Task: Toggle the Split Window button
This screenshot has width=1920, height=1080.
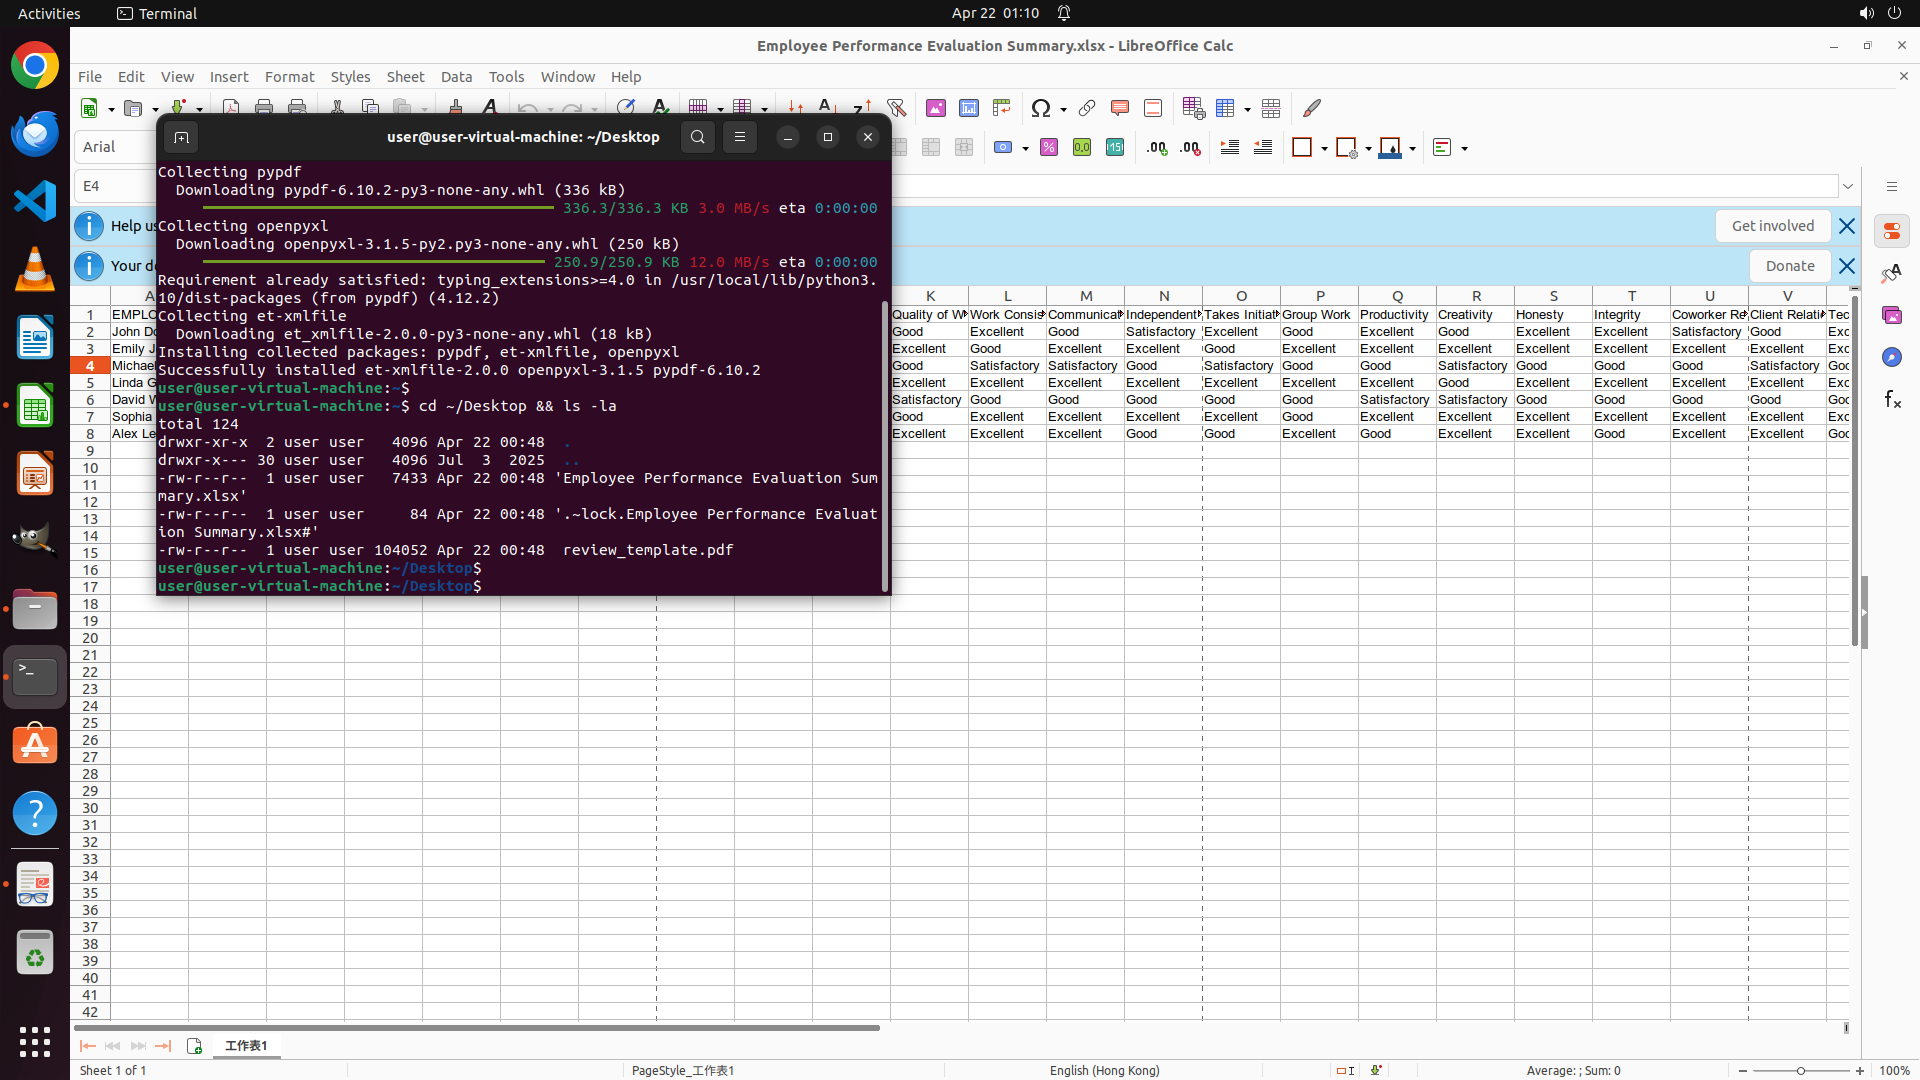Action: pyautogui.click(x=1271, y=108)
